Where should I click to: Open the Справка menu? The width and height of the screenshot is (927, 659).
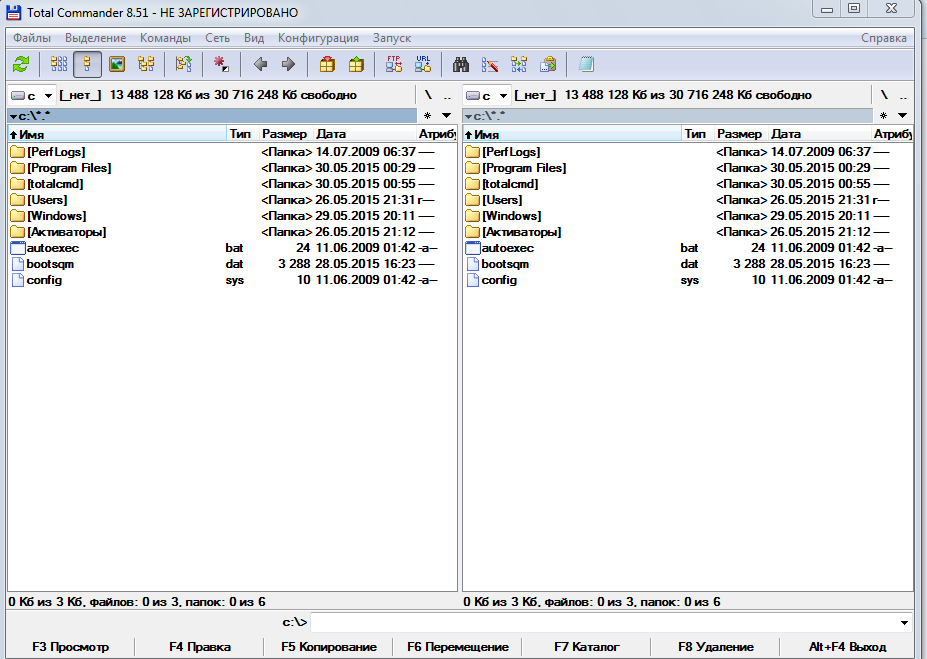[x=883, y=38]
